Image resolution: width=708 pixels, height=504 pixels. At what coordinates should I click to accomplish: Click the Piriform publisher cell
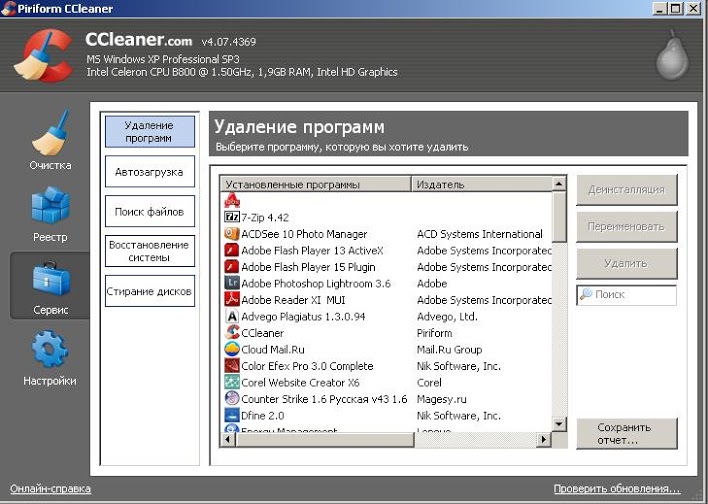434,333
